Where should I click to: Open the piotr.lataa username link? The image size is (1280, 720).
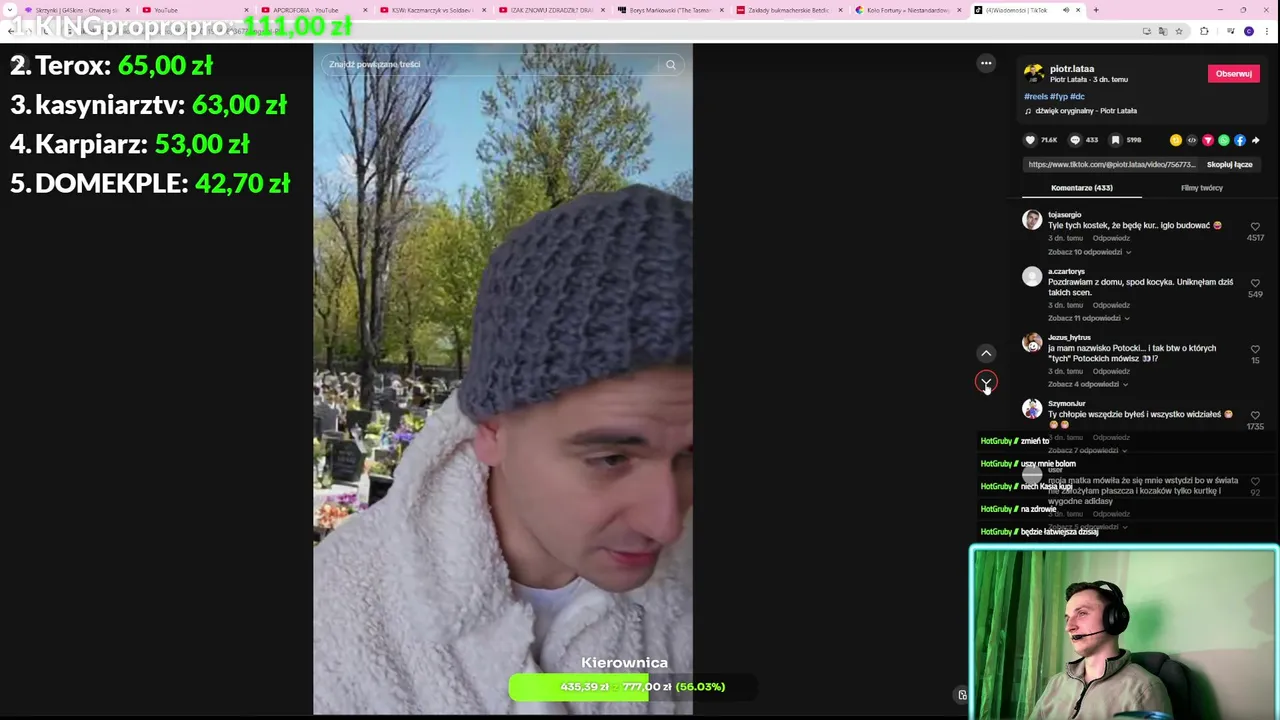point(1072,69)
